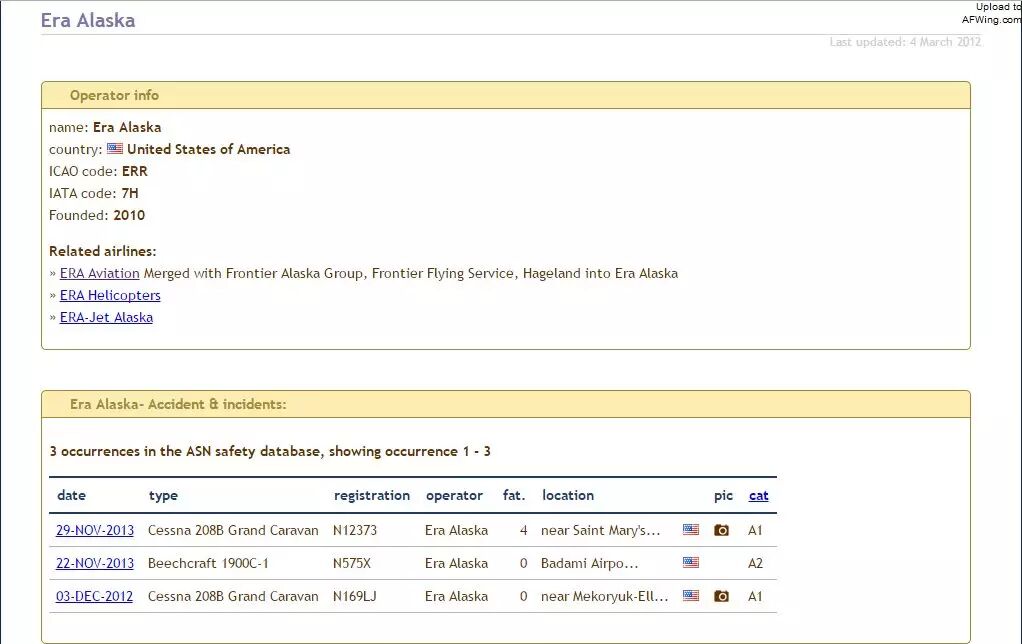Viewport: 1022px width, 644px height.
Task: Click the registration column header
Action: [x=372, y=496]
